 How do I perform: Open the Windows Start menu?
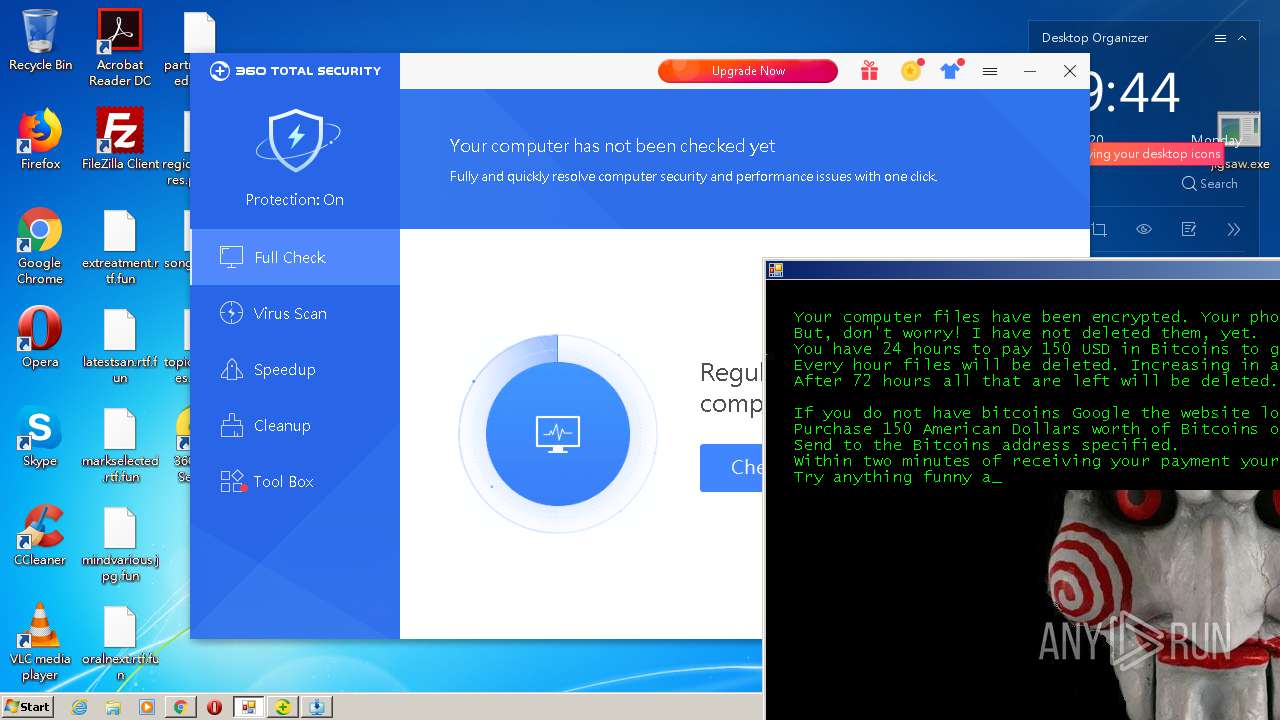pos(27,706)
